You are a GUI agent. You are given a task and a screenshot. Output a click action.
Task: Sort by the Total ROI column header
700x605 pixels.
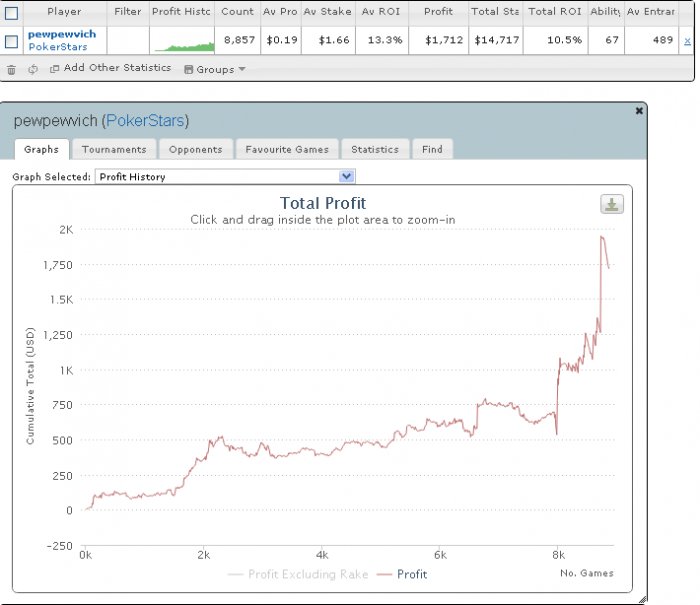[x=555, y=12]
